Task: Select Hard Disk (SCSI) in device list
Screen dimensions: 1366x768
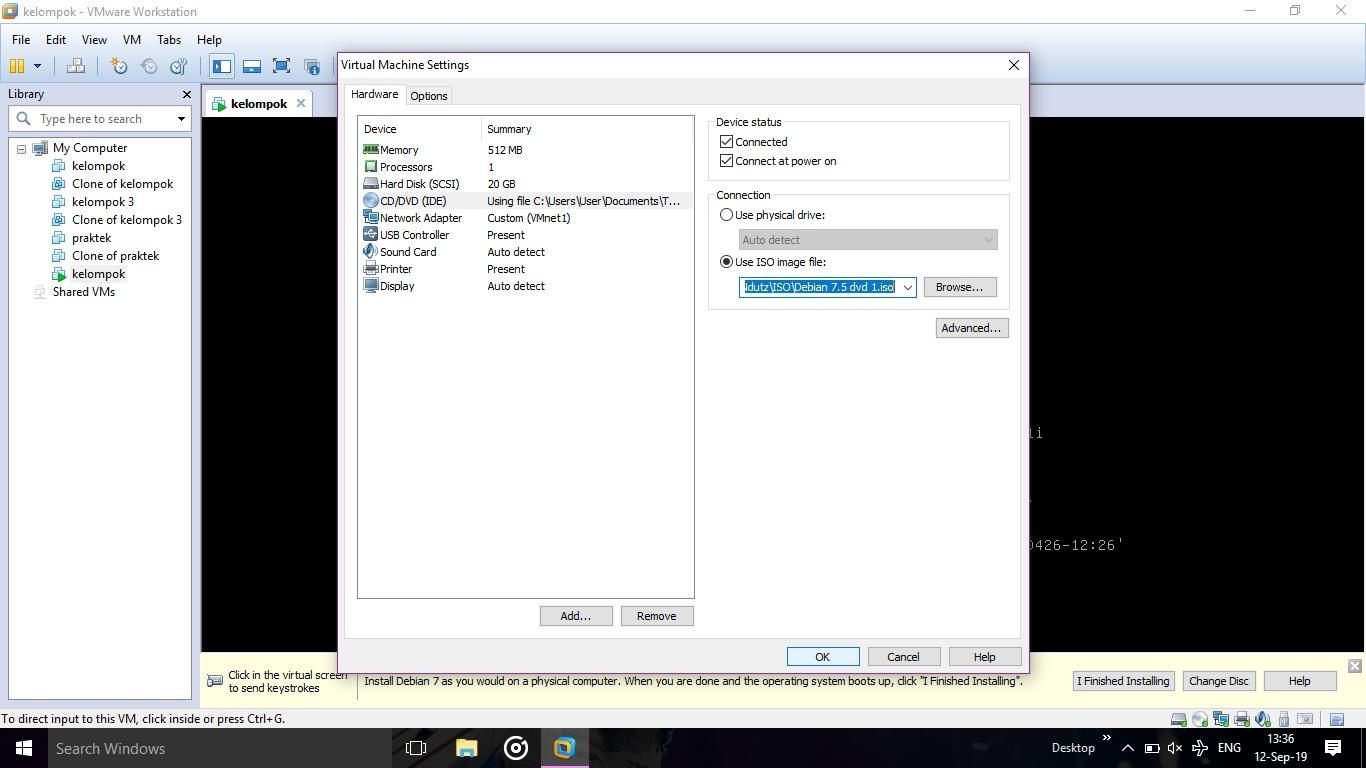Action: click(525, 184)
